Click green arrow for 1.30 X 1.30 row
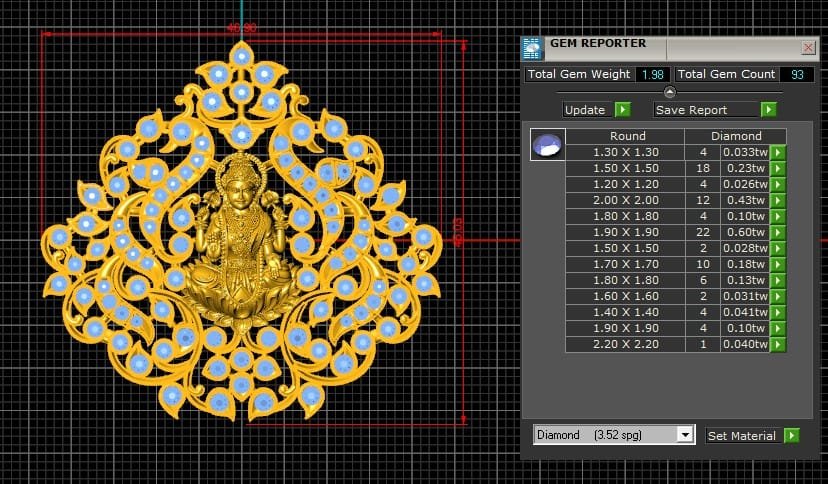Screen dimensions: 828x484 point(778,152)
